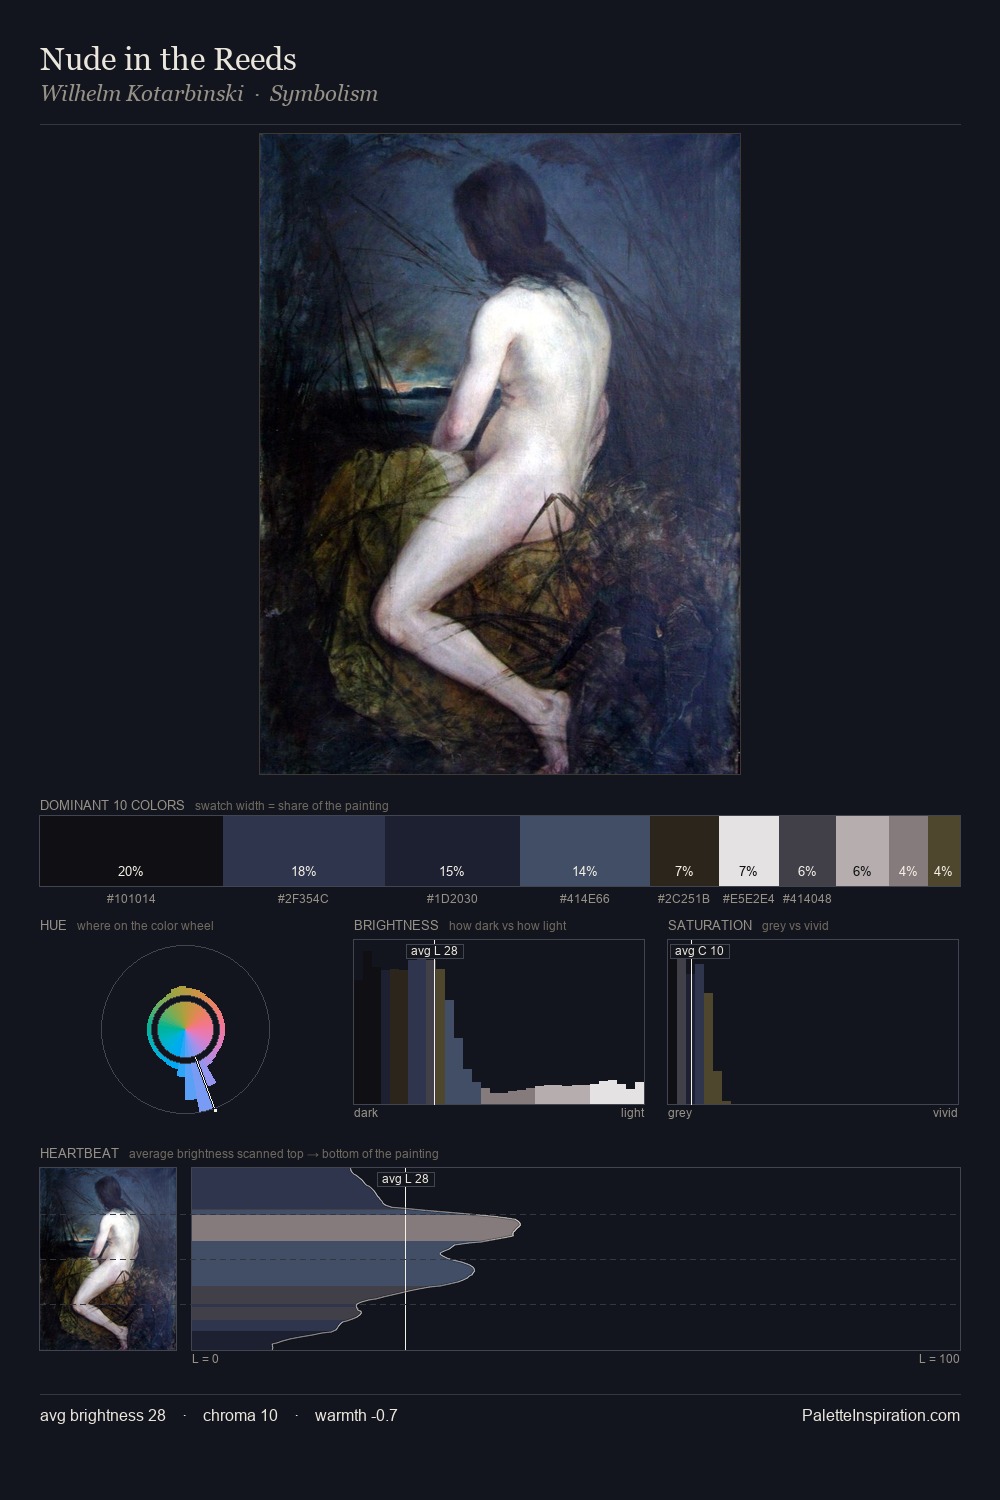Viewport: 1000px width, 1500px height.
Task: Open the PaletteInspiration.com link
Action: click(881, 1415)
